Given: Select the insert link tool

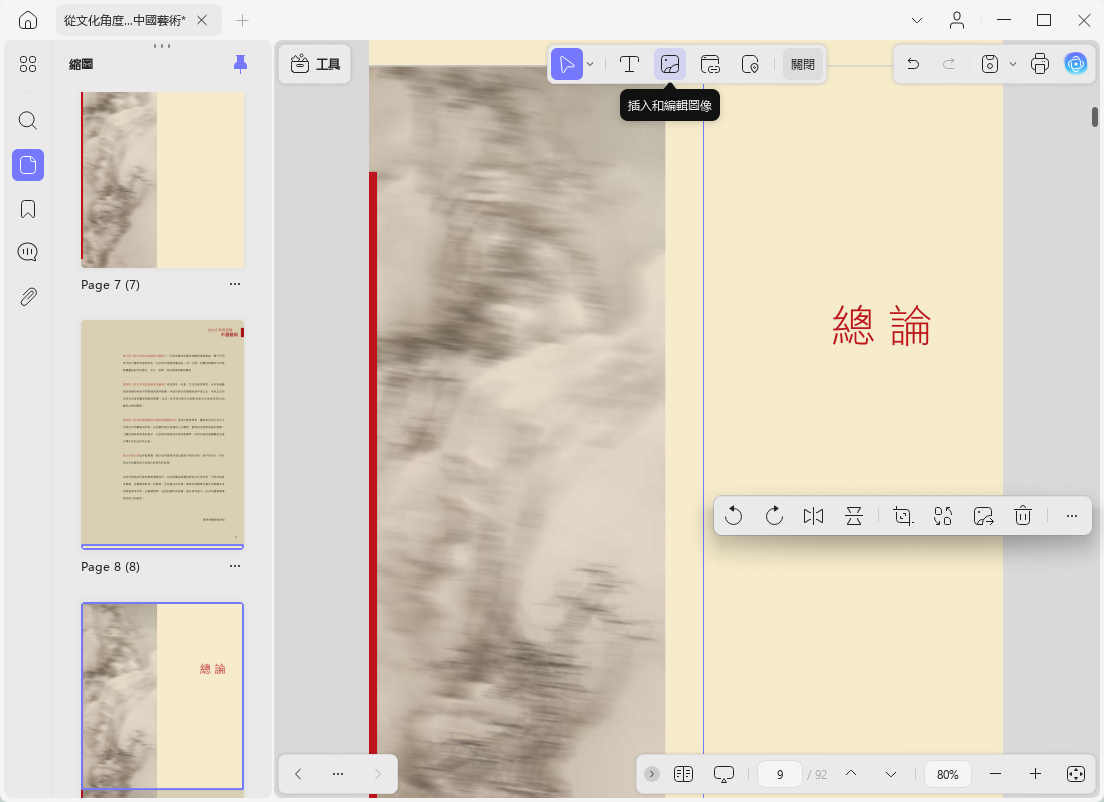Looking at the screenshot, I should click(x=710, y=64).
